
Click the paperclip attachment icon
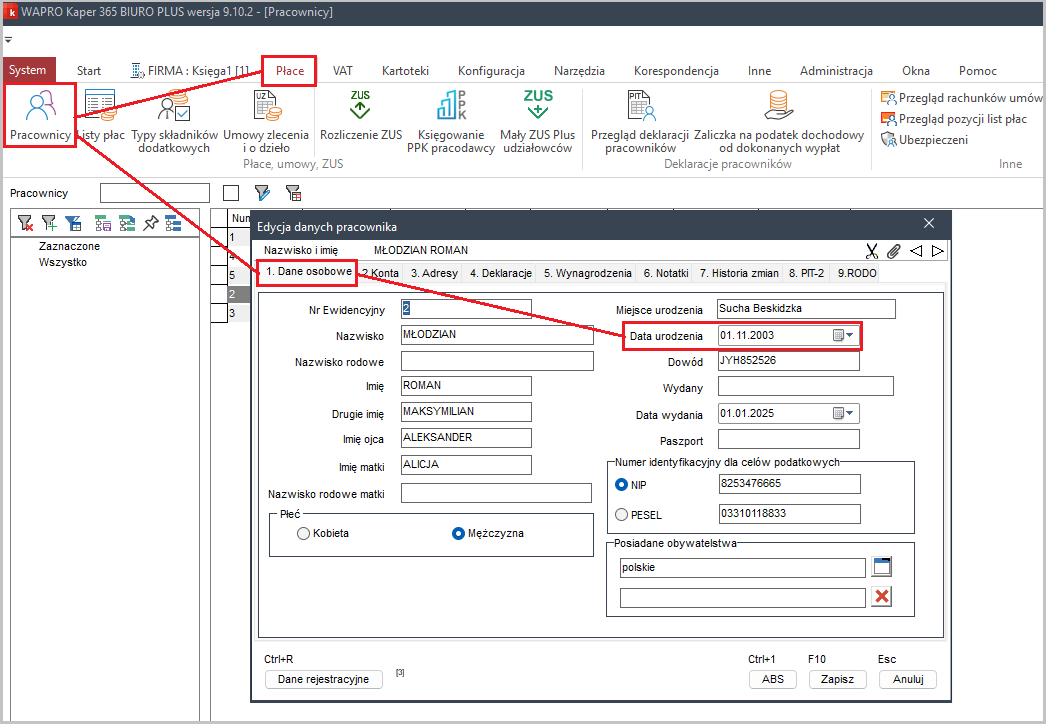894,251
